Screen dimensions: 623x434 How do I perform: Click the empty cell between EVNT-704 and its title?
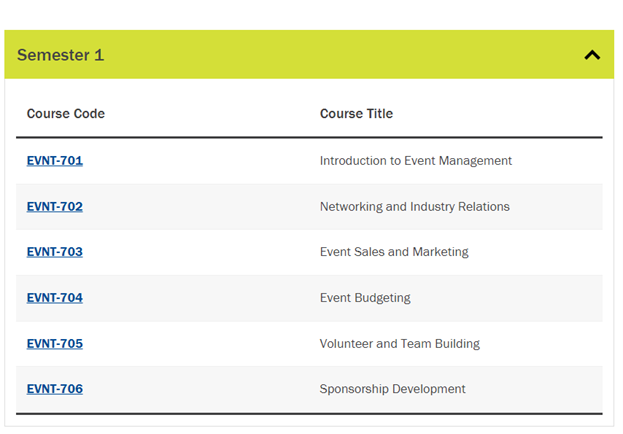coord(200,298)
